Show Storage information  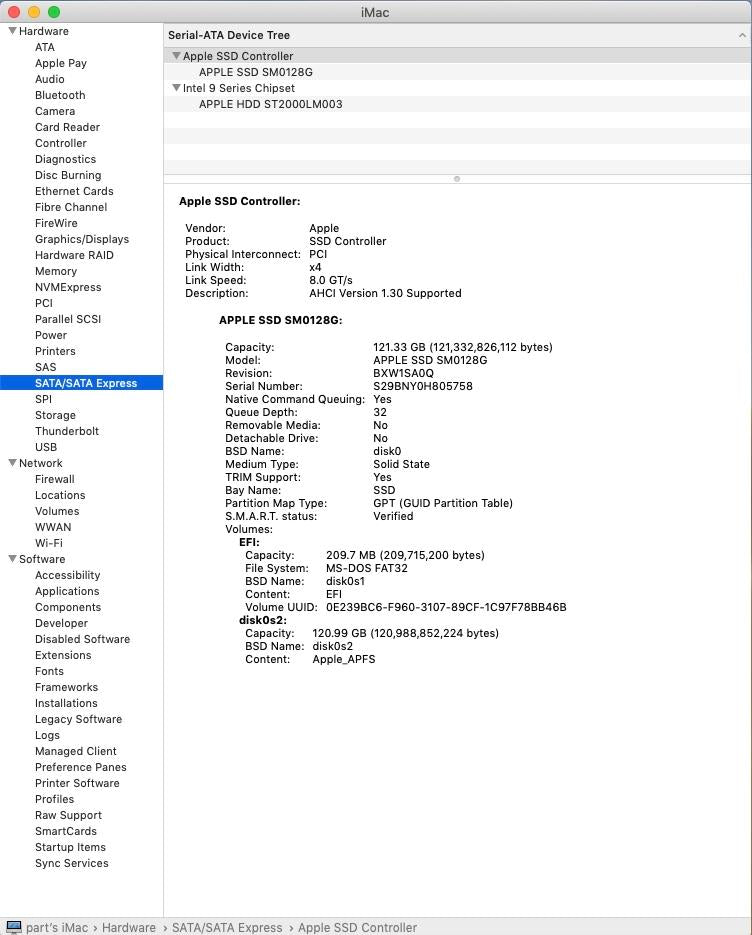point(55,416)
